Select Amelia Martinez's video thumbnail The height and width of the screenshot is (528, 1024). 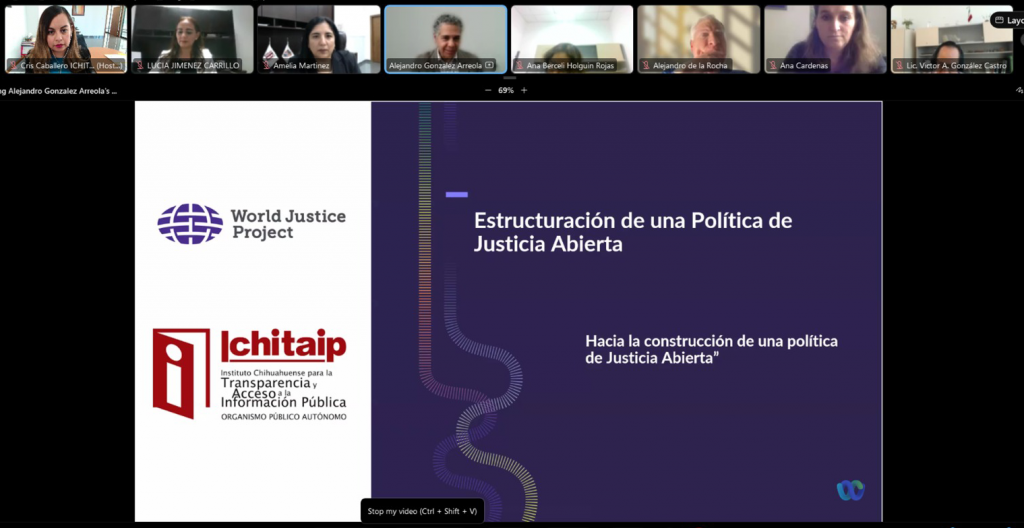319,39
